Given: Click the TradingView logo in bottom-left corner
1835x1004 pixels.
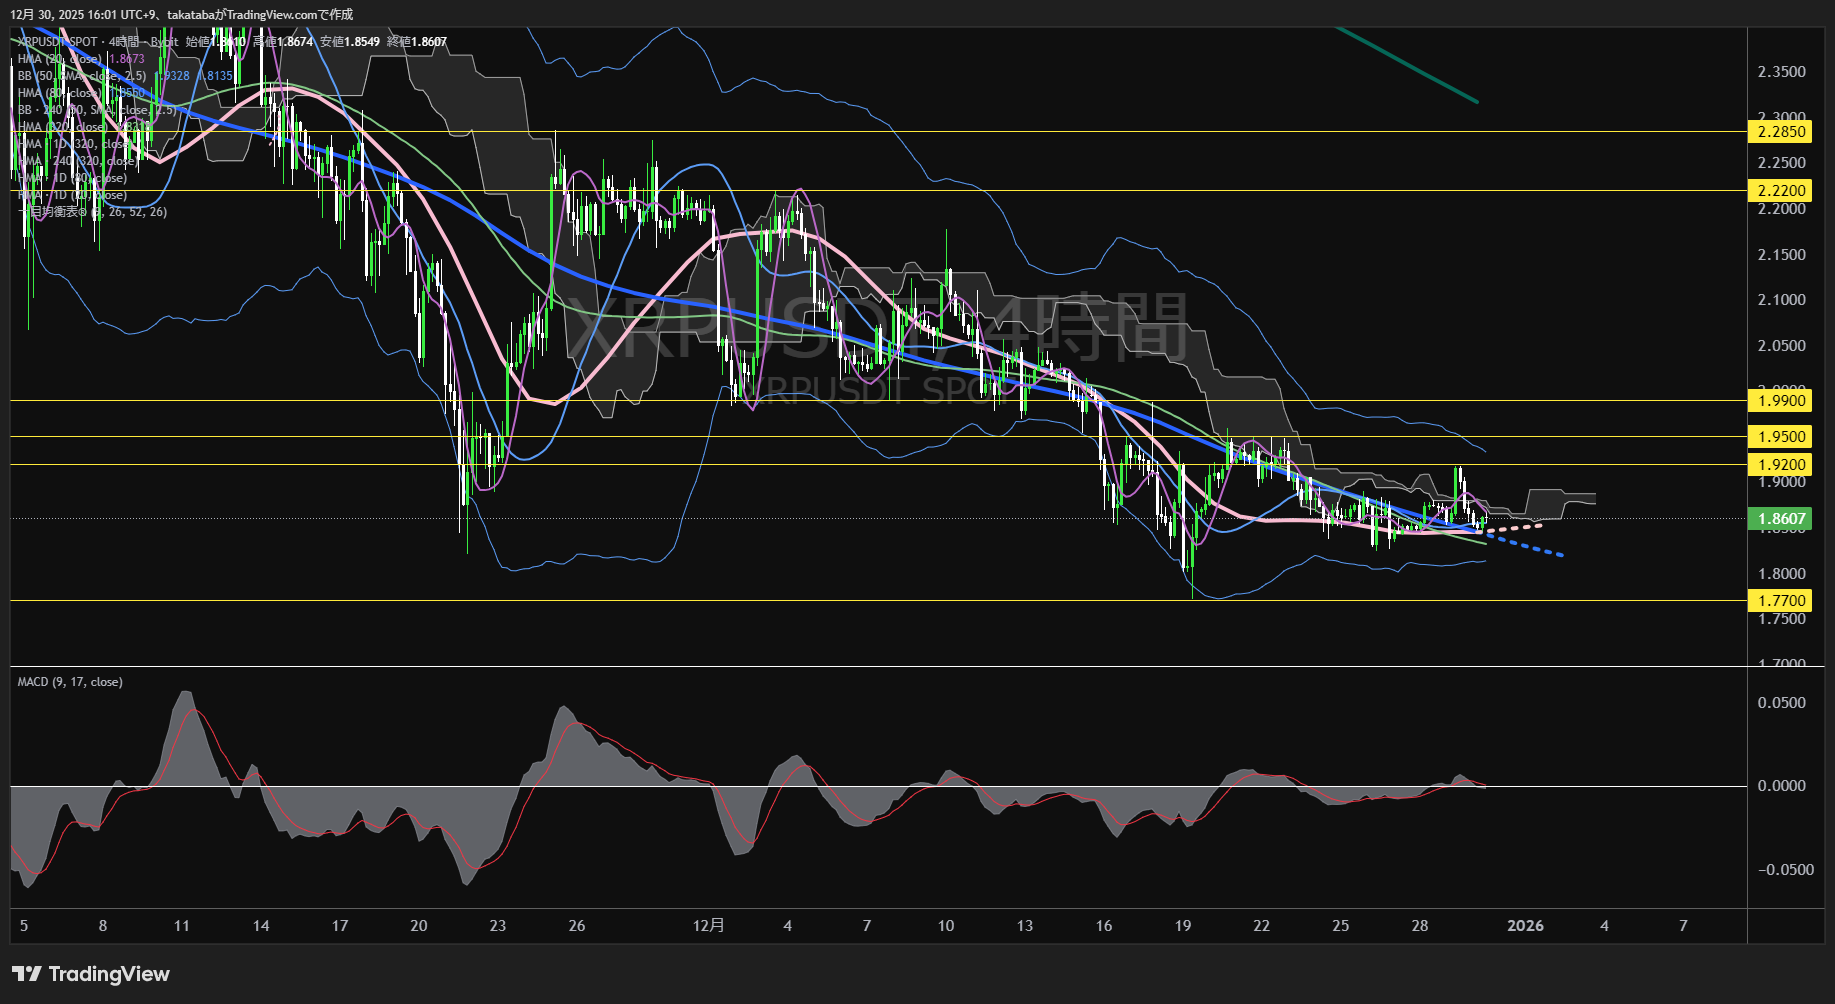Looking at the screenshot, I should pyautogui.click(x=90, y=973).
